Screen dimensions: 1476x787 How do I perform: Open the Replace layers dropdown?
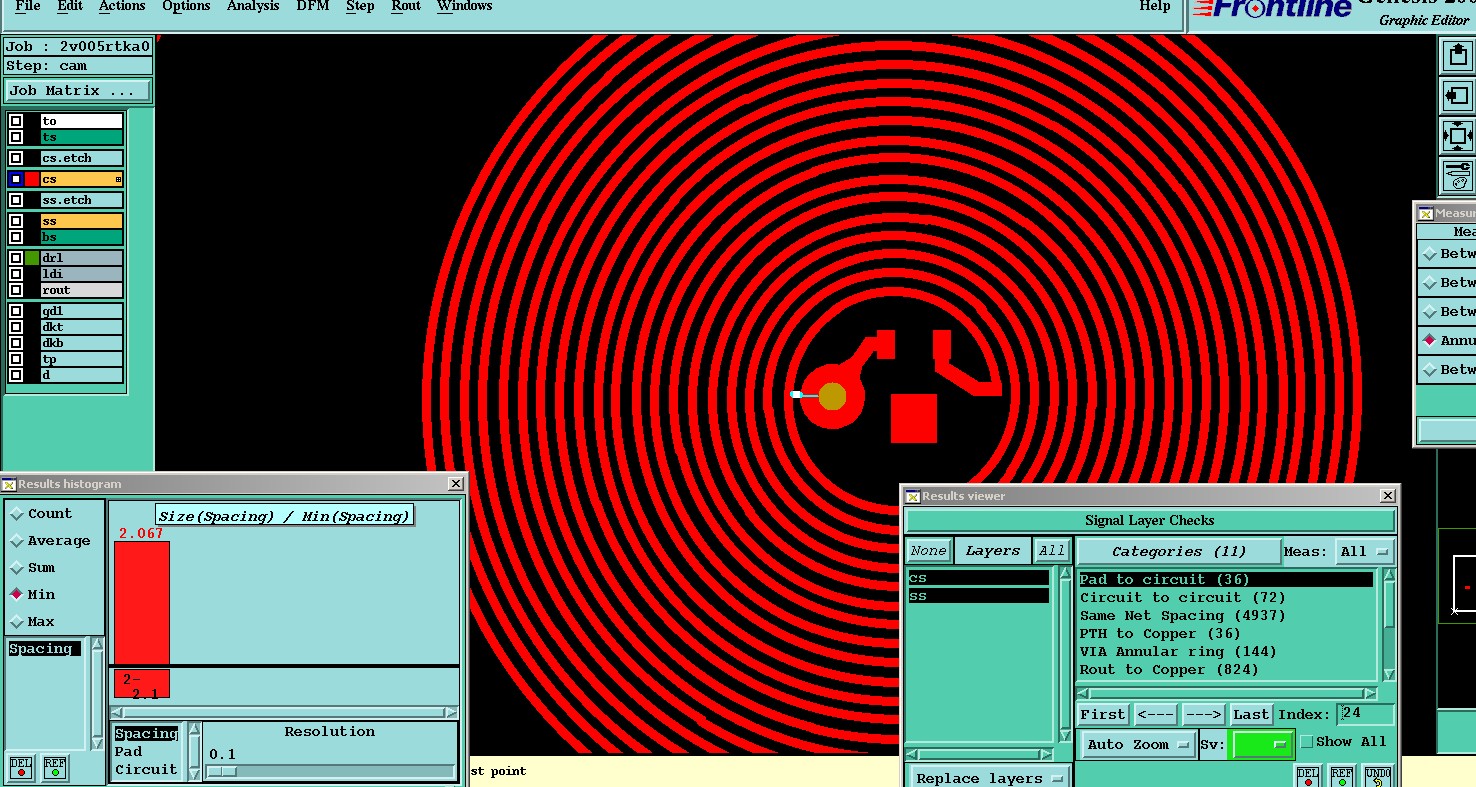(988, 778)
